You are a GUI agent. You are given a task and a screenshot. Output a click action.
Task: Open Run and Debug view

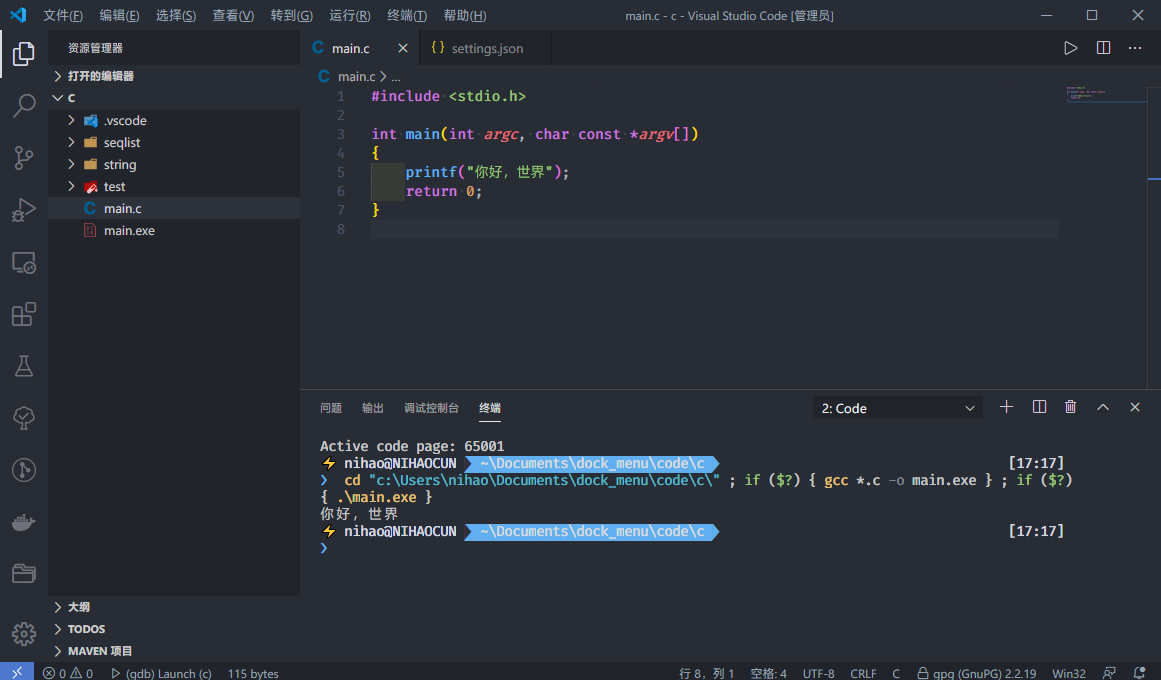pyautogui.click(x=24, y=210)
